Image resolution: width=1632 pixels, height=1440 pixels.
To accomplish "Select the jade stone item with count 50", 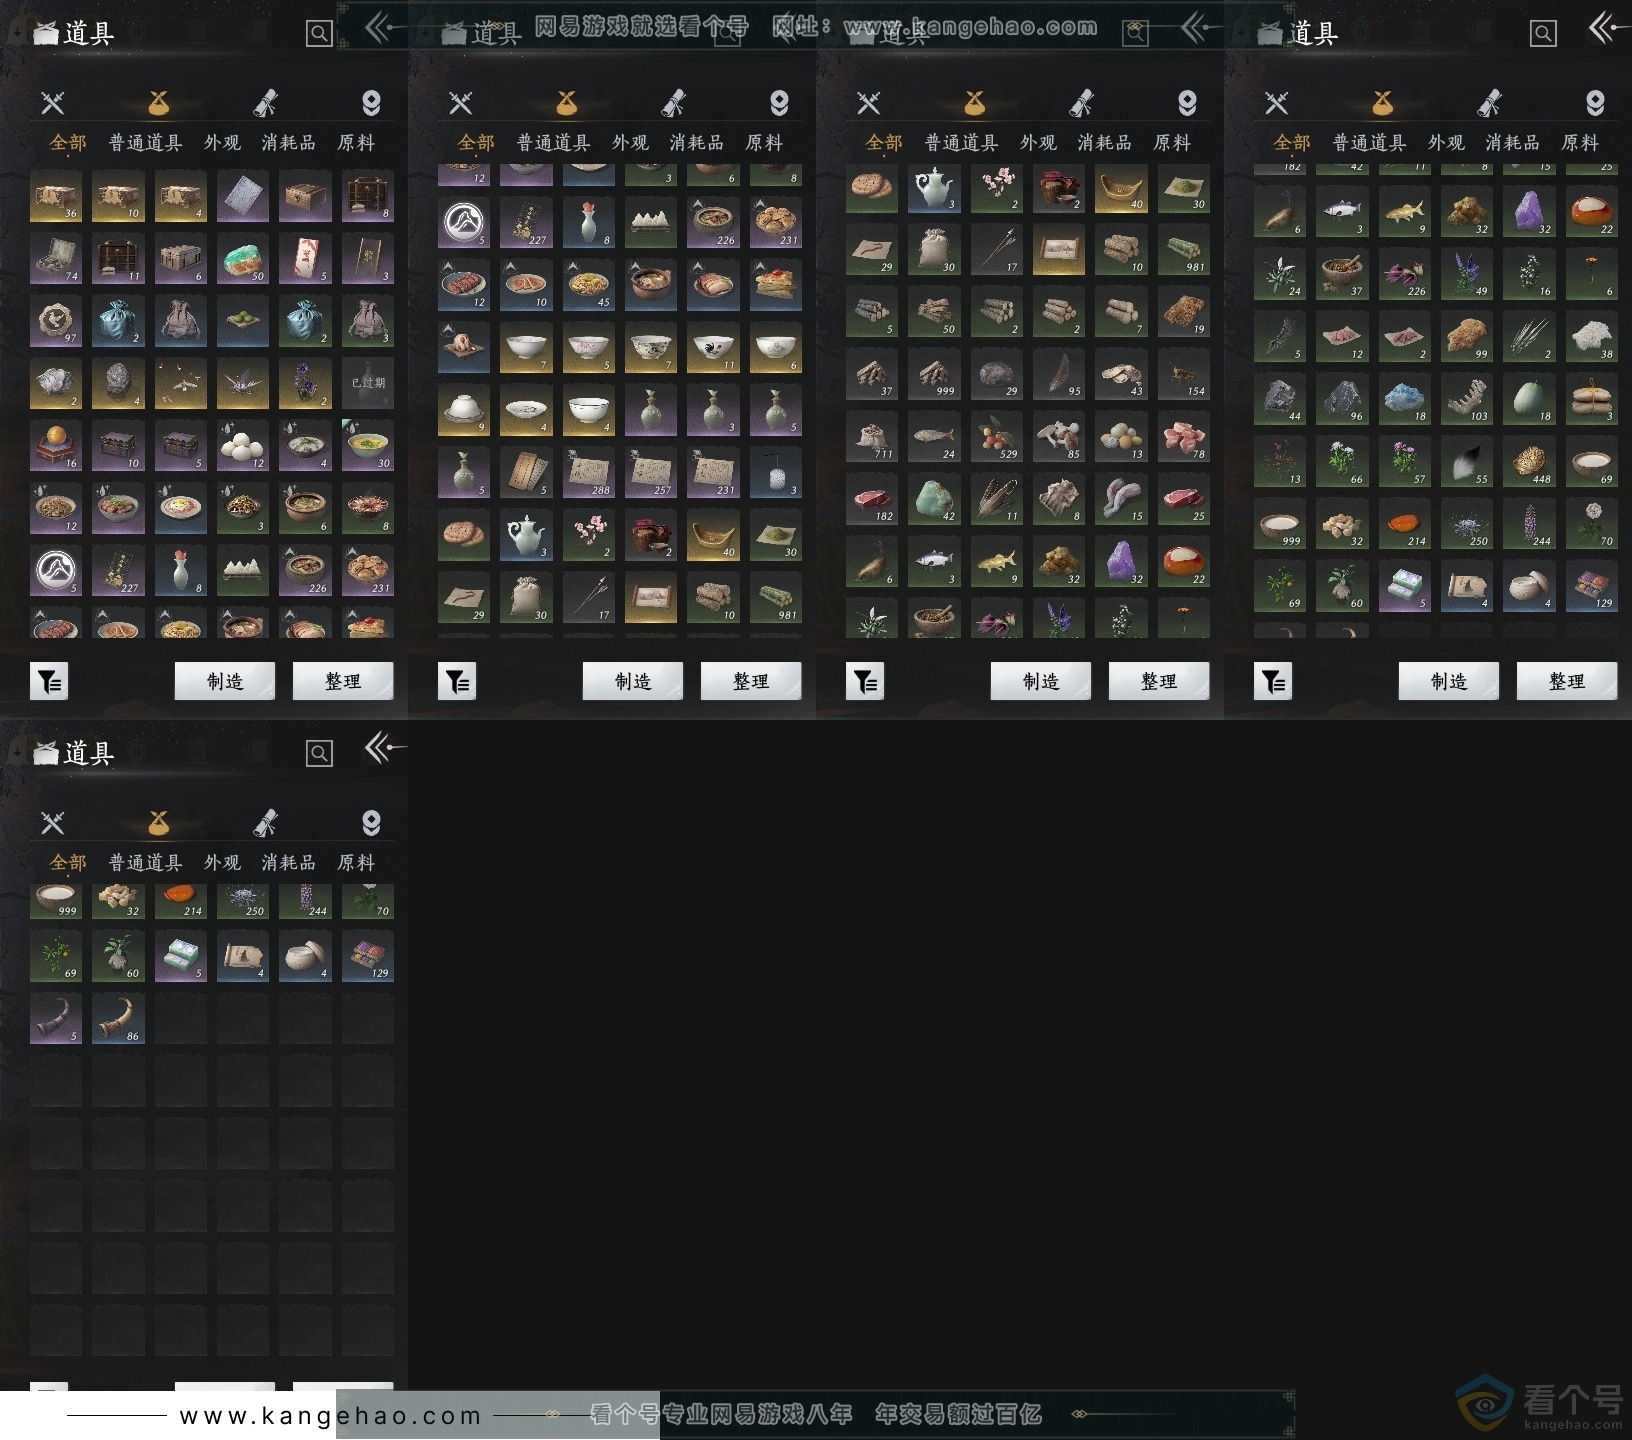I will point(243,259).
